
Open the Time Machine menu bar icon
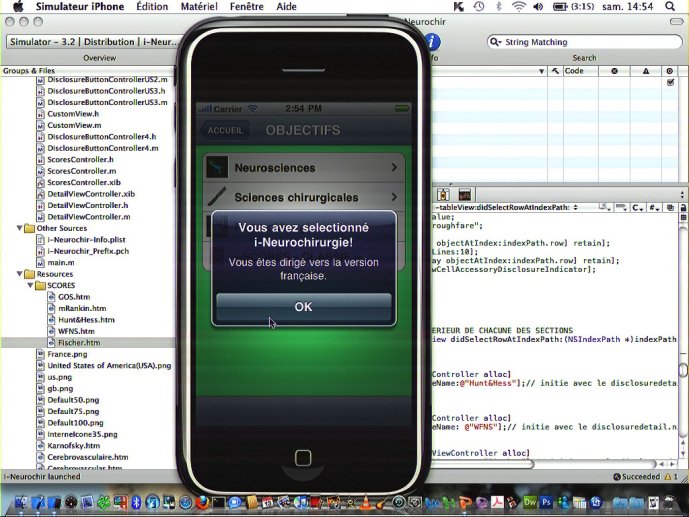point(479,7)
